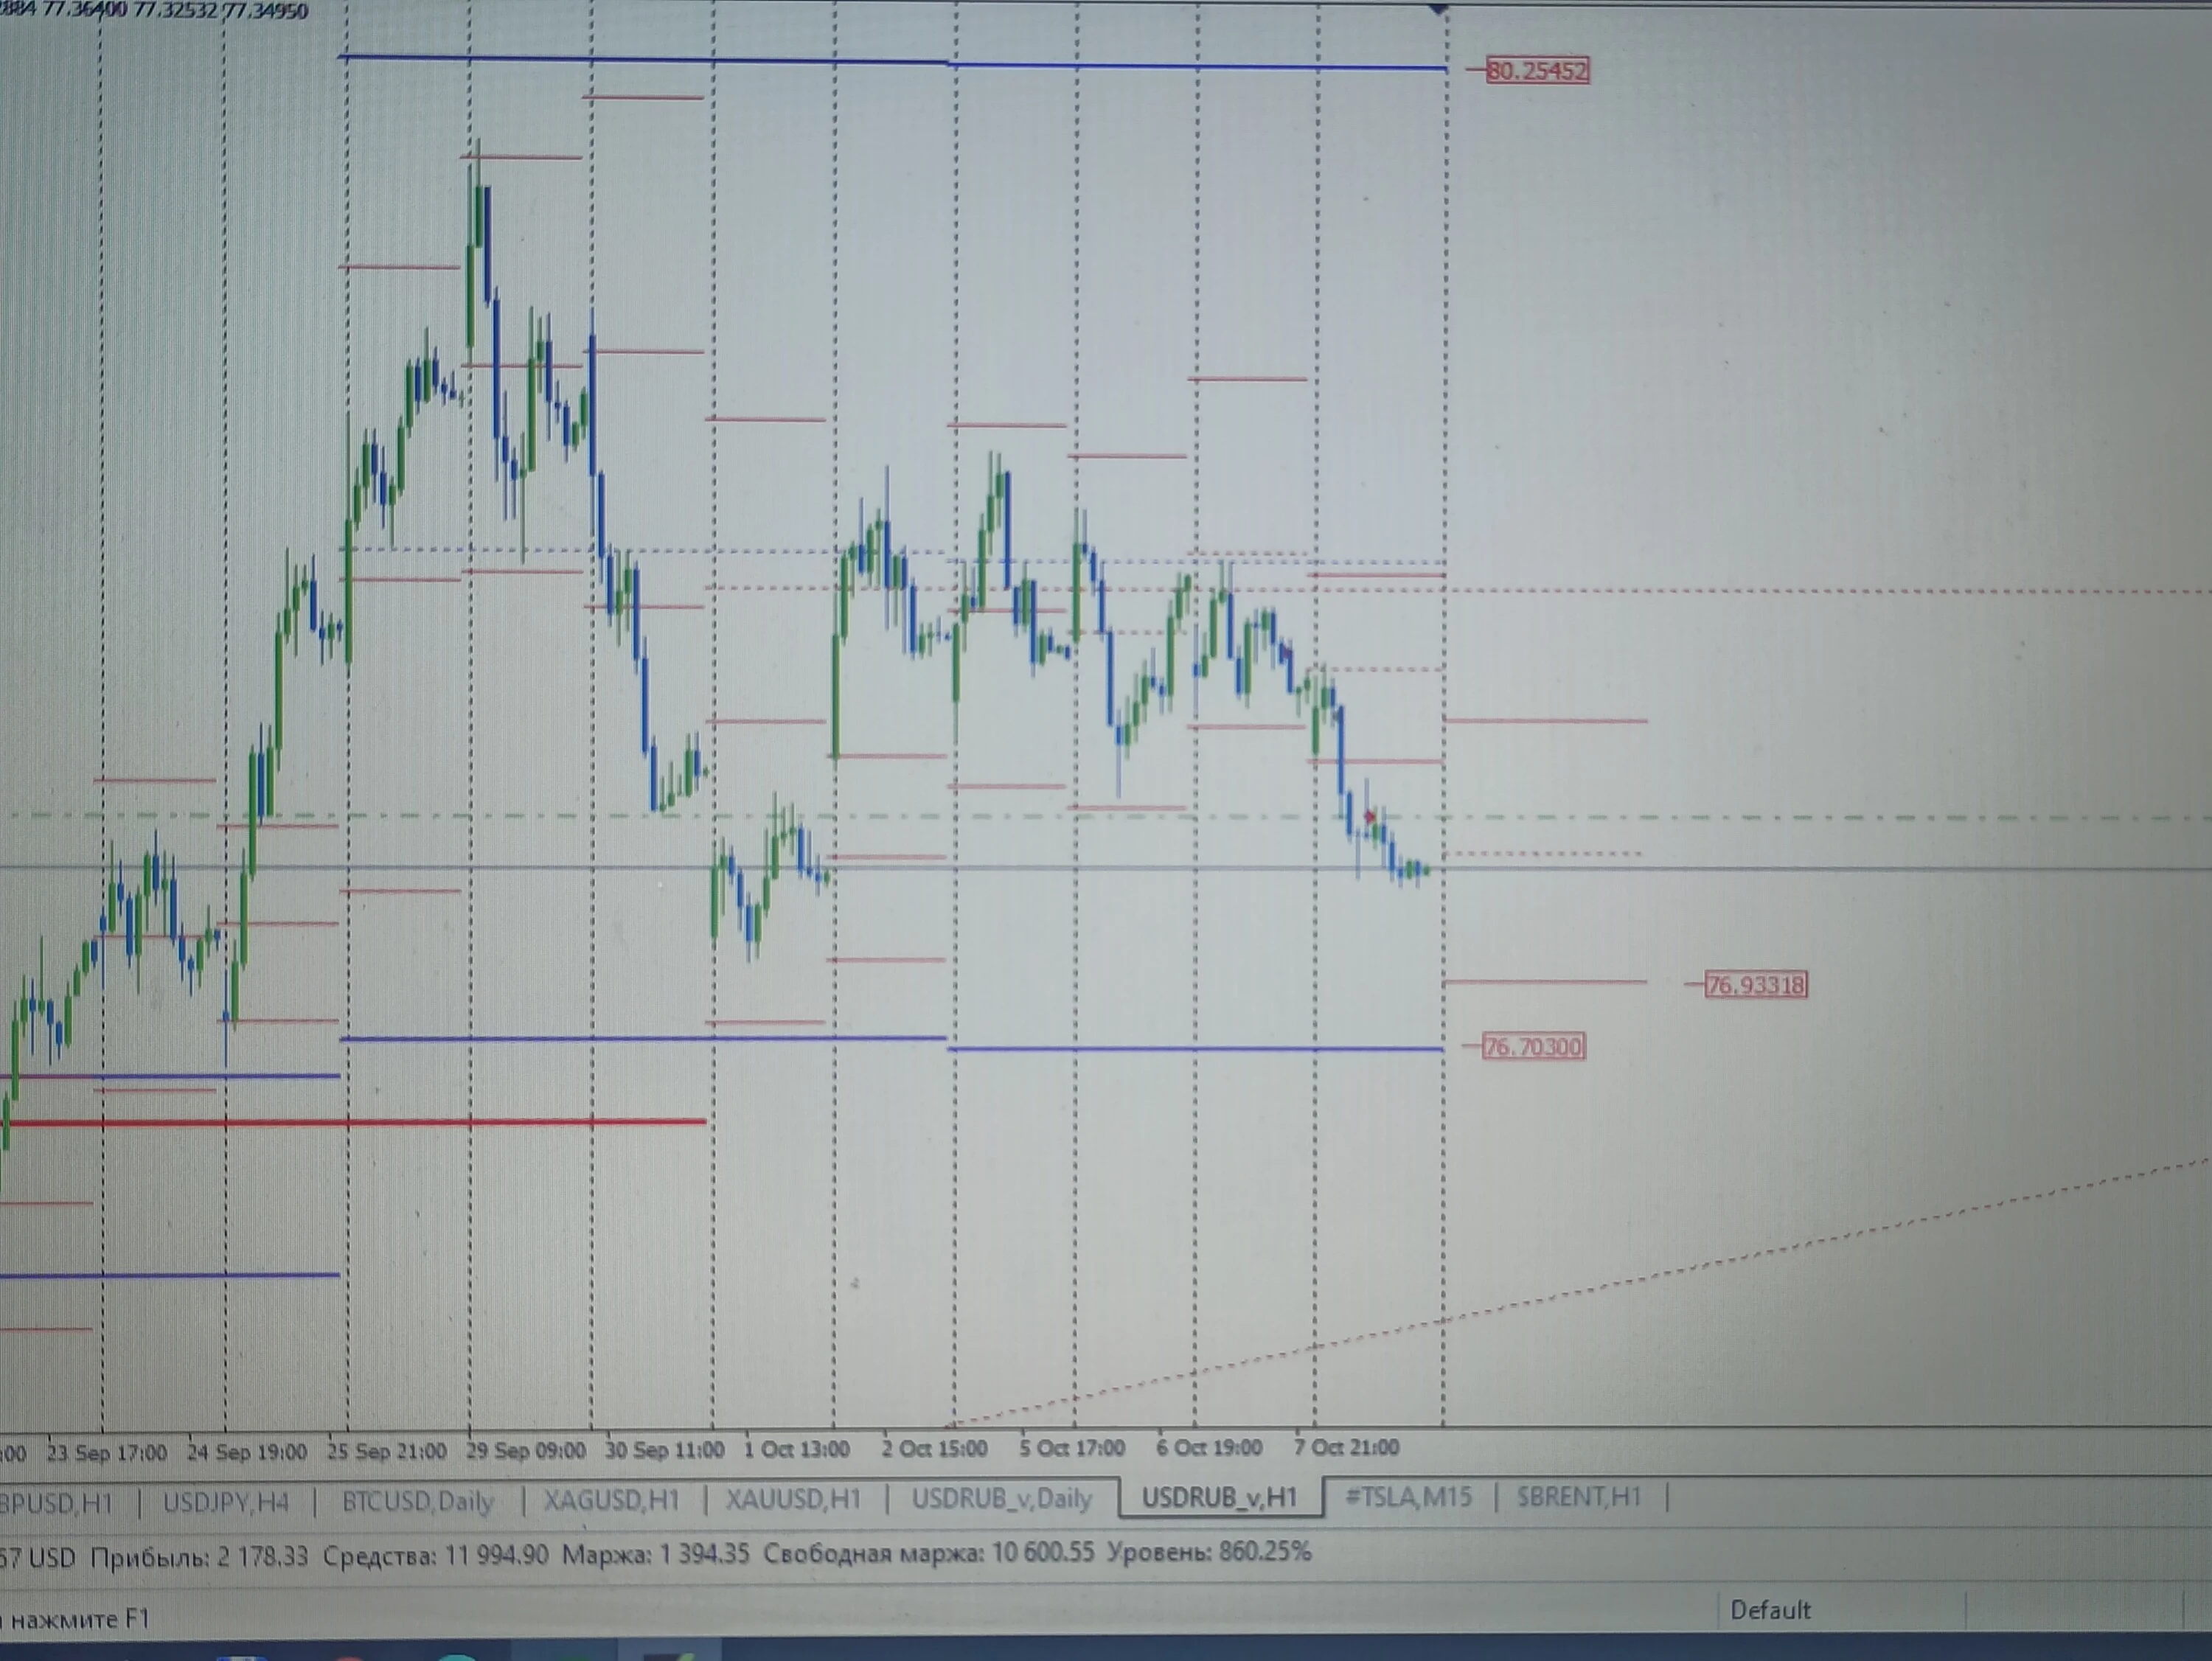Click the 23 Sep 17:00 time label
Screen dimensions: 2212x1661
pos(106,1453)
